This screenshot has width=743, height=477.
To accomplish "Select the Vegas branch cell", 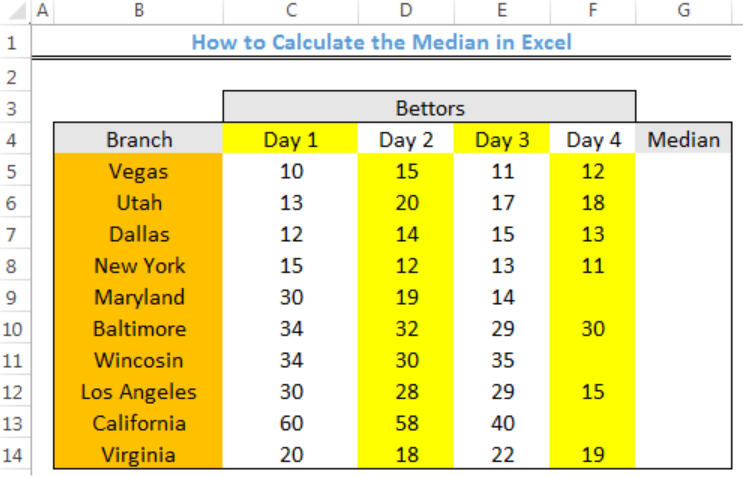I will click(138, 171).
